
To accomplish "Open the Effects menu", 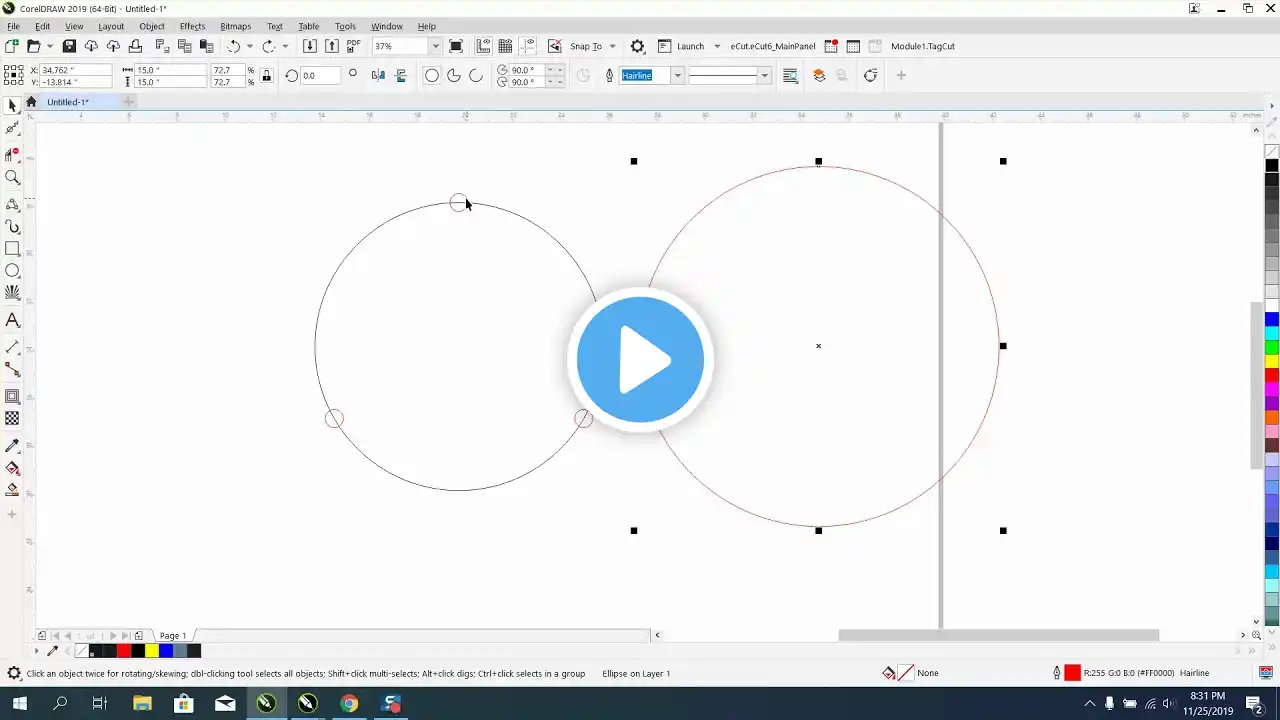I will pyautogui.click(x=192, y=26).
